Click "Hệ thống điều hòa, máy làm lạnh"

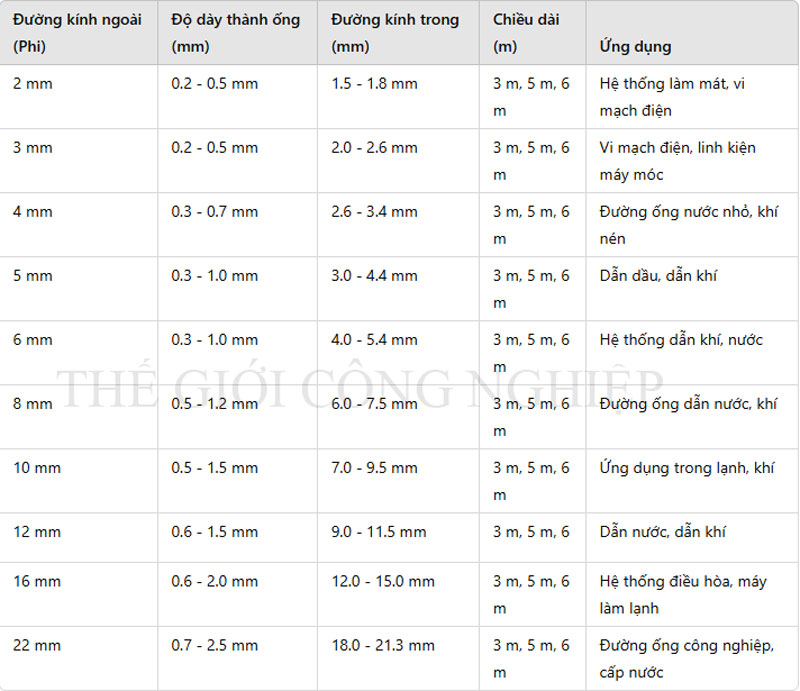[x=683, y=594]
